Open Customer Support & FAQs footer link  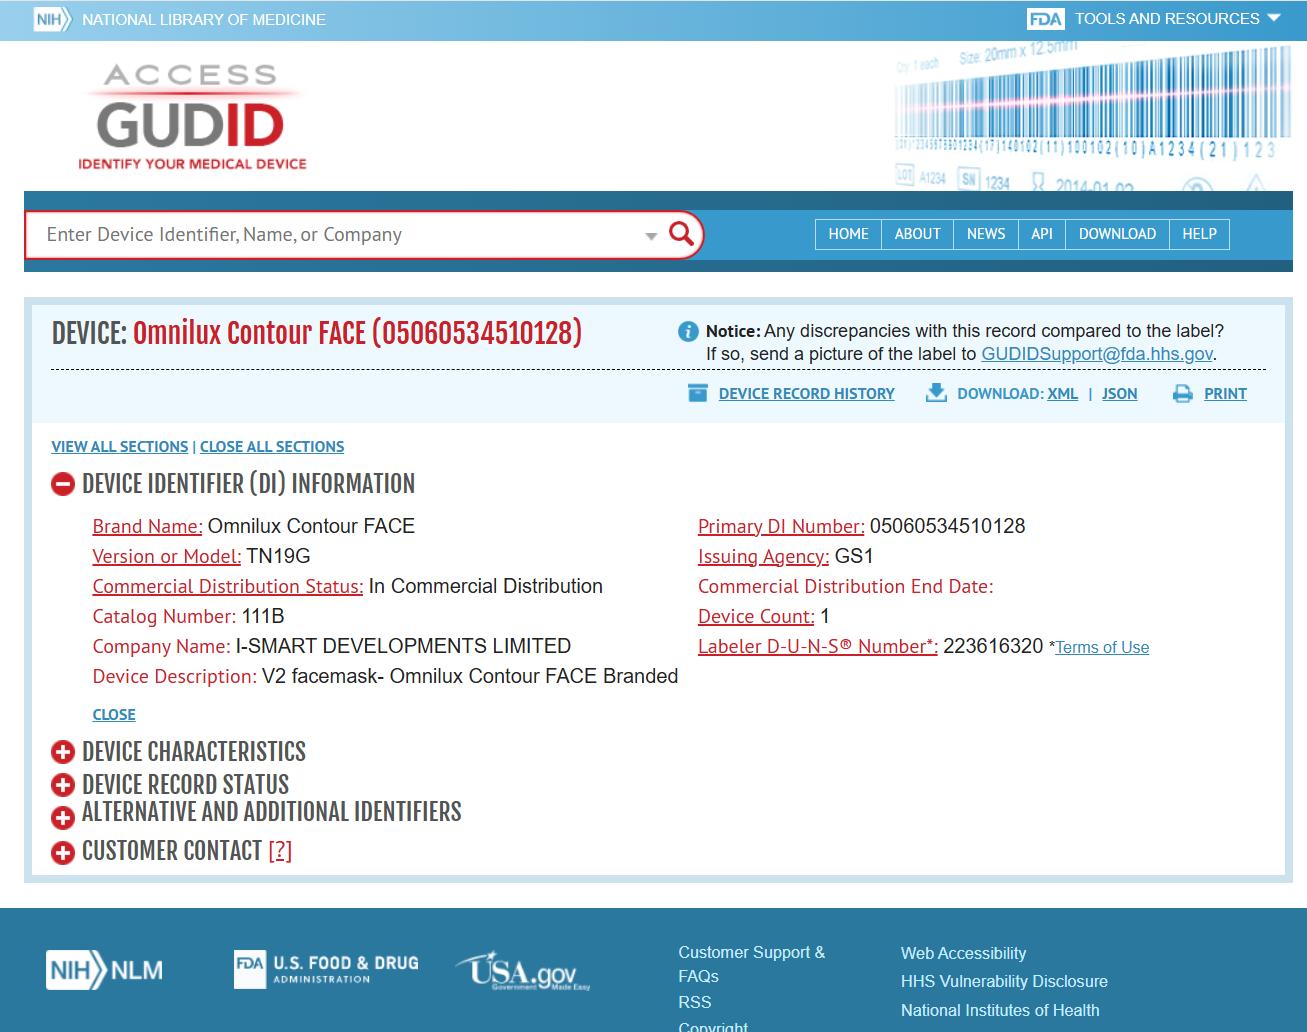[x=752, y=965]
